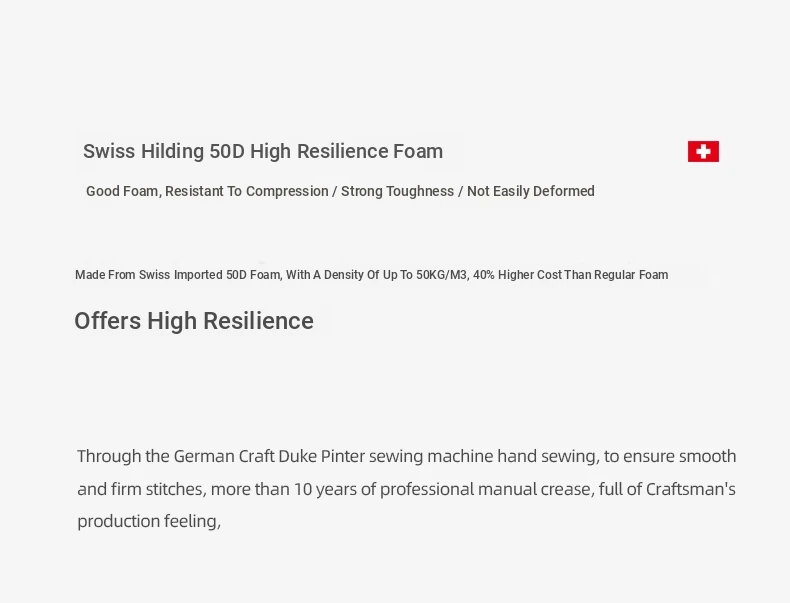Screen dimensions: 790x603
Task: Click "40% Higher Cost Than Regular Foam" text
Action: tap(570, 275)
